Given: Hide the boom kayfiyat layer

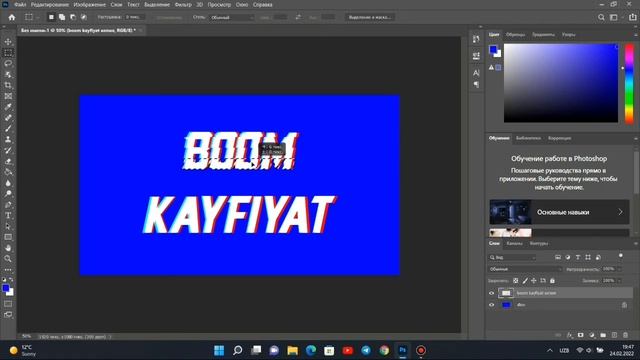Looking at the screenshot, I should pyautogui.click(x=491, y=293).
